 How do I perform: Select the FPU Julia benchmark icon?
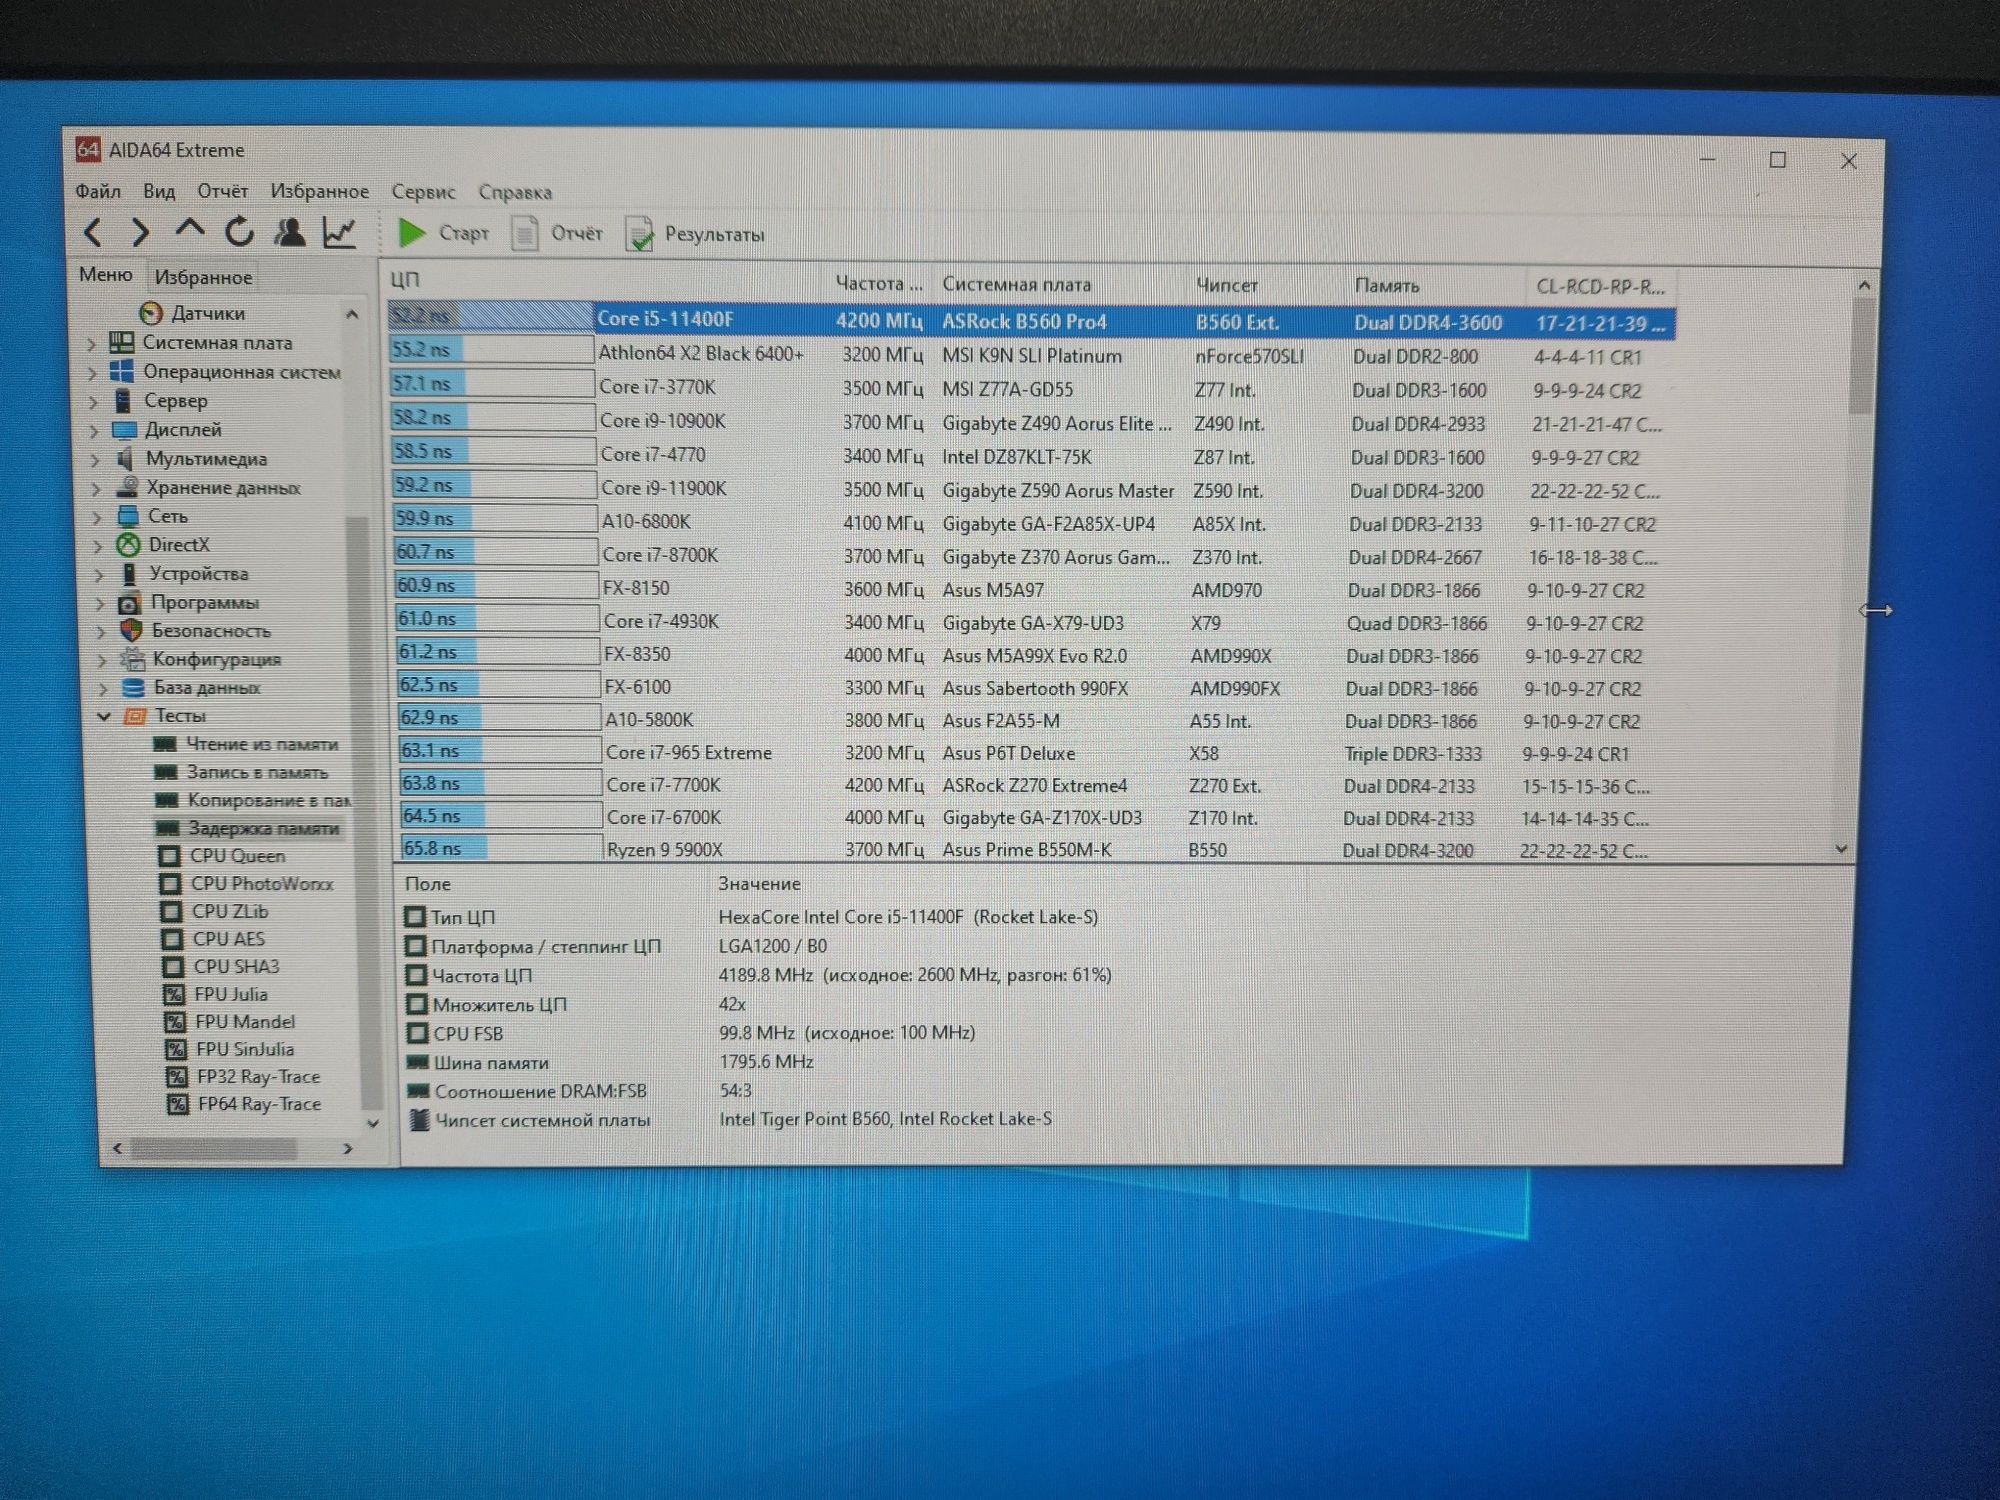click(175, 995)
